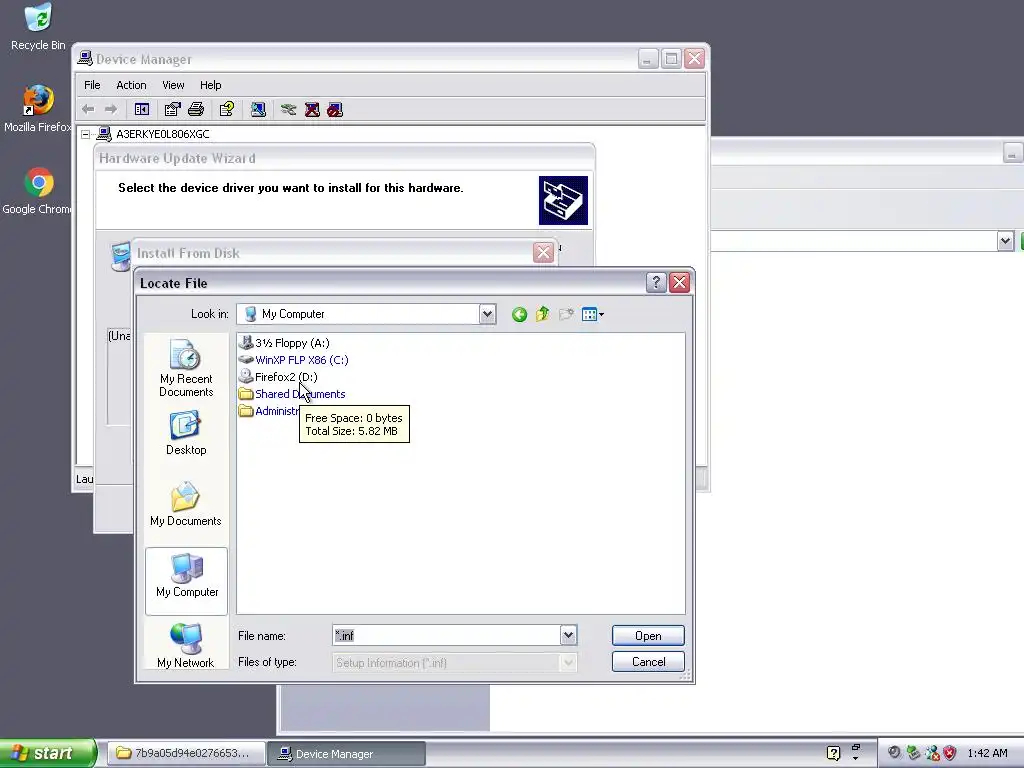
Task: Select WinXP FLP X86 (C:) drive
Action: (x=294, y=360)
